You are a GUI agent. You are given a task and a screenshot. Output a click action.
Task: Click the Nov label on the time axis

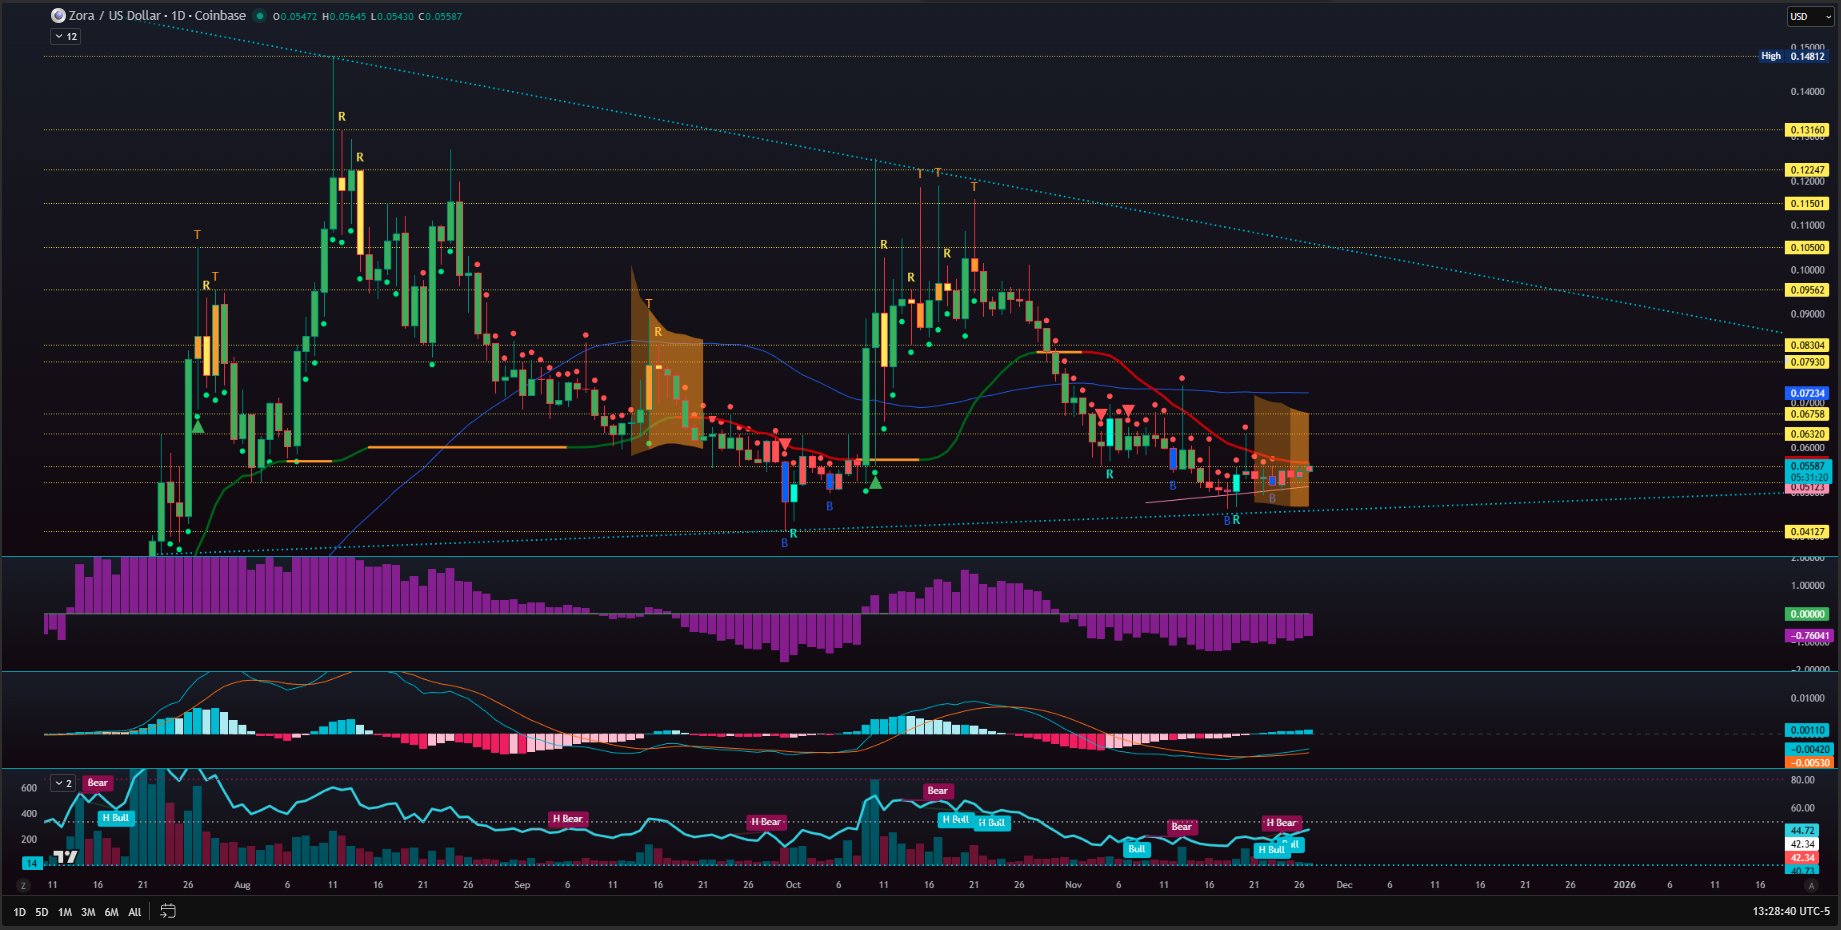pos(1073,885)
